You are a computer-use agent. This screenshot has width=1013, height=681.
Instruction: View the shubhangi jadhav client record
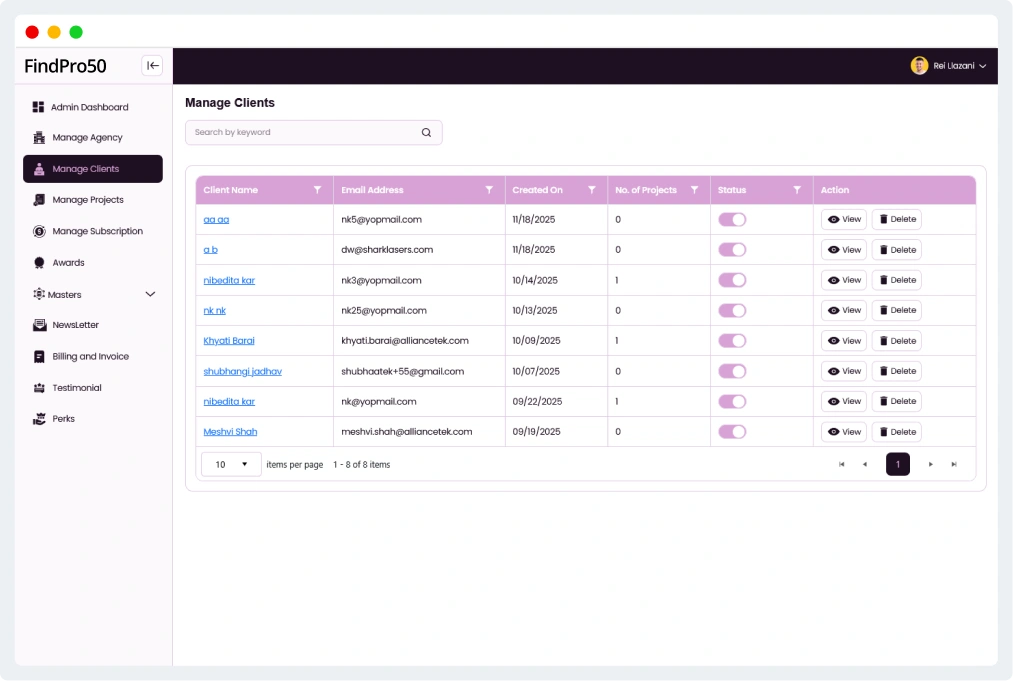(x=844, y=371)
